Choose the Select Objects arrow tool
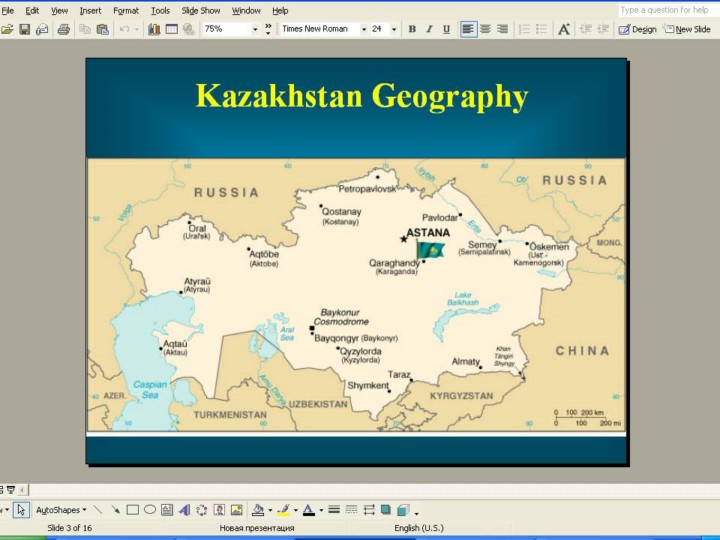 click(x=21, y=510)
